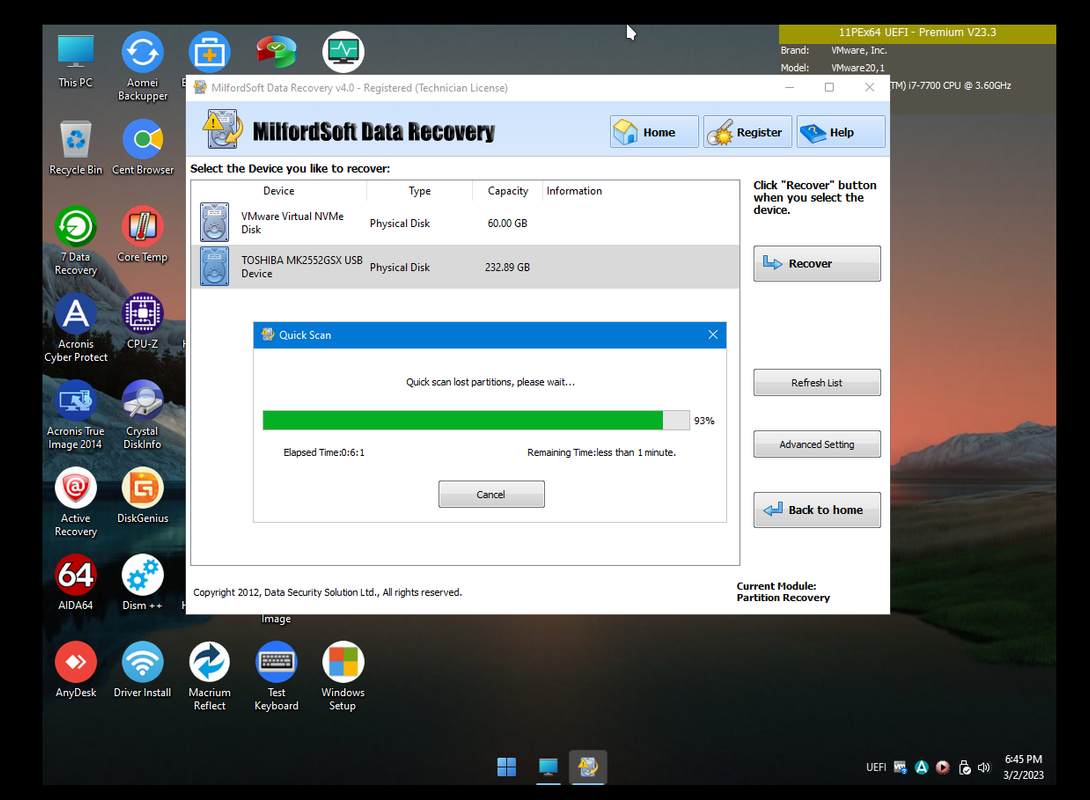Launch Core Temp utility
1090x800 pixels.
(x=143, y=235)
